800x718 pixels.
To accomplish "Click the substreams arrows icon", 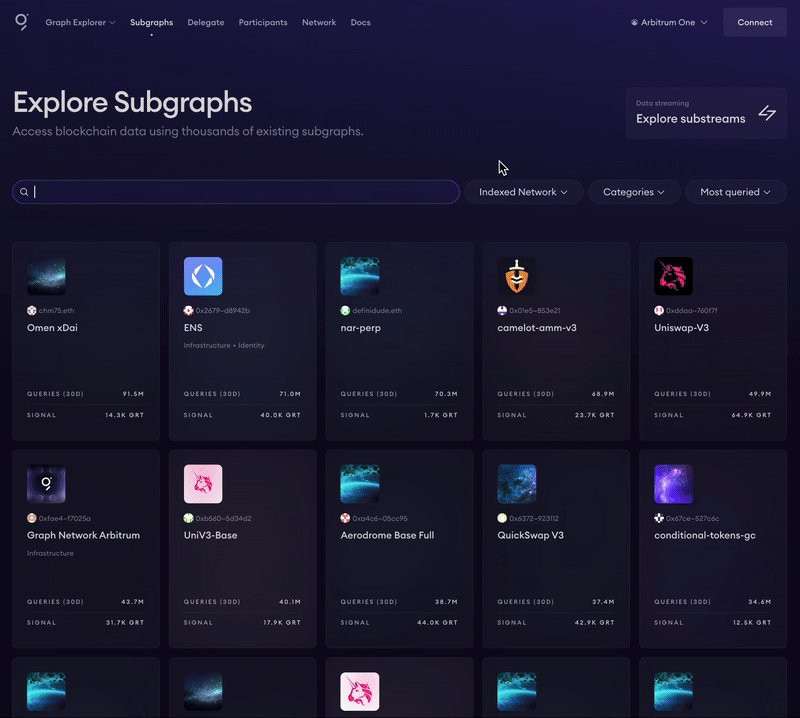I will tap(767, 113).
